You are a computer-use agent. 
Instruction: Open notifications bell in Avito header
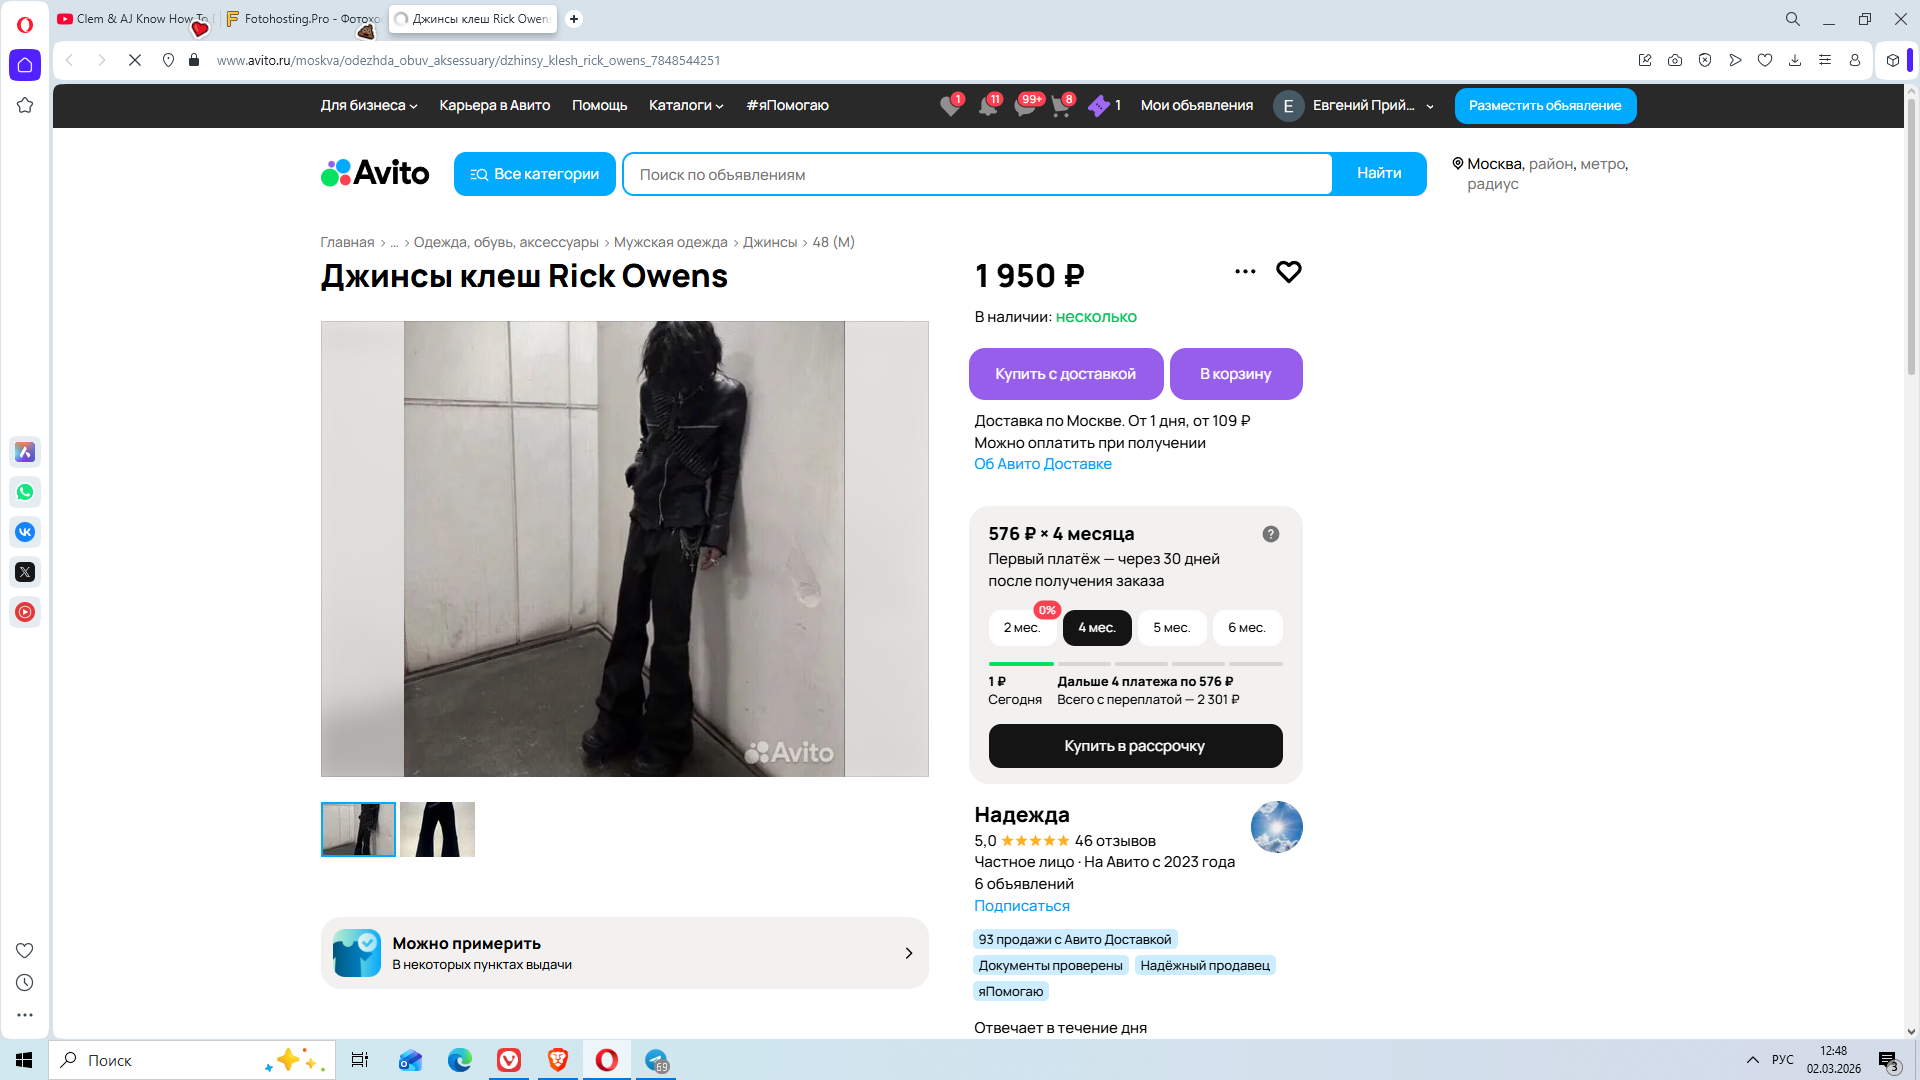click(x=988, y=106)
